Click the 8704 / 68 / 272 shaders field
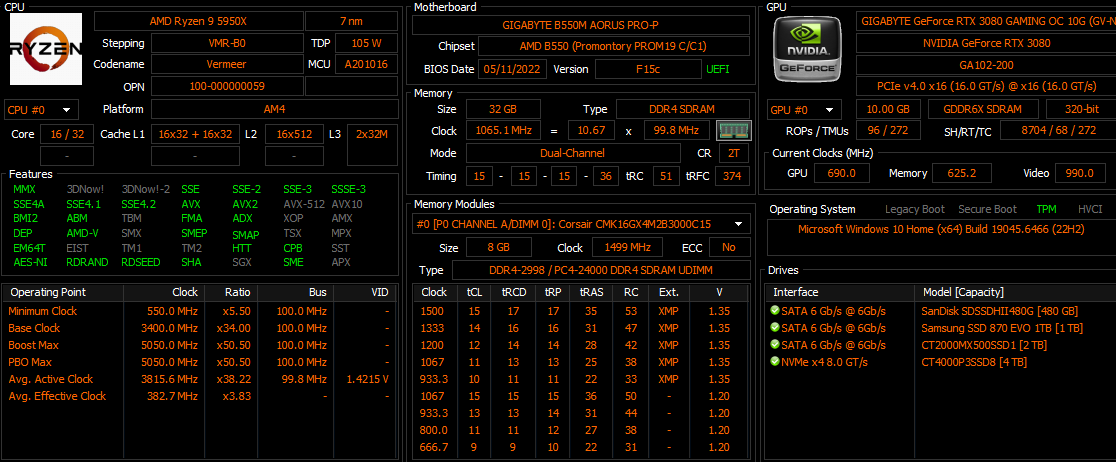 (x=1058, y=130)
